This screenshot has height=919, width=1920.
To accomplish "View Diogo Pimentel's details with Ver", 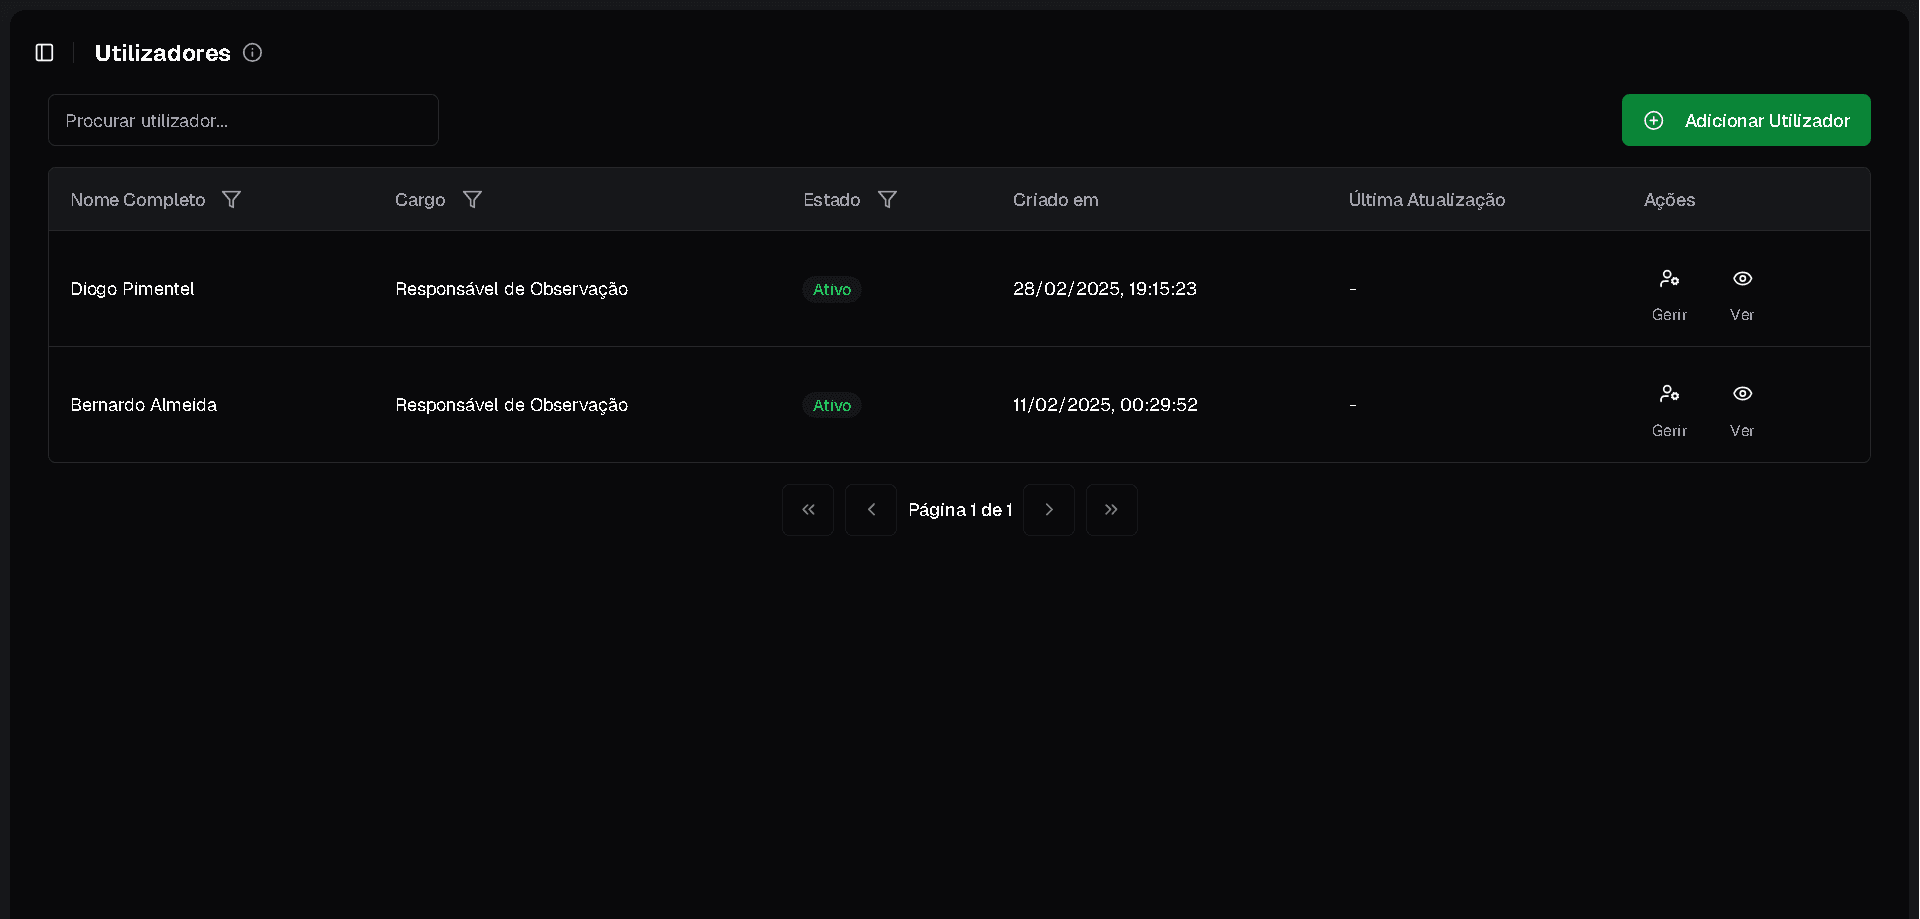I will pos(1742,291).
